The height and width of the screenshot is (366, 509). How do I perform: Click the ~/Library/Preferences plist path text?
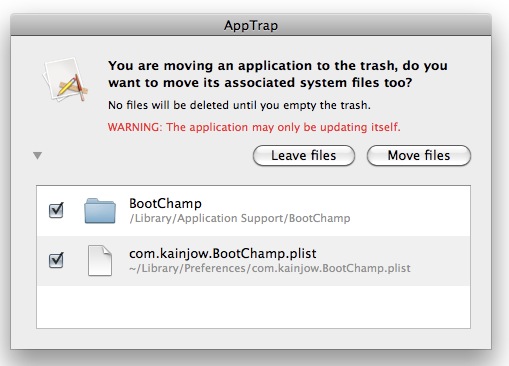[x=270, y=268]
